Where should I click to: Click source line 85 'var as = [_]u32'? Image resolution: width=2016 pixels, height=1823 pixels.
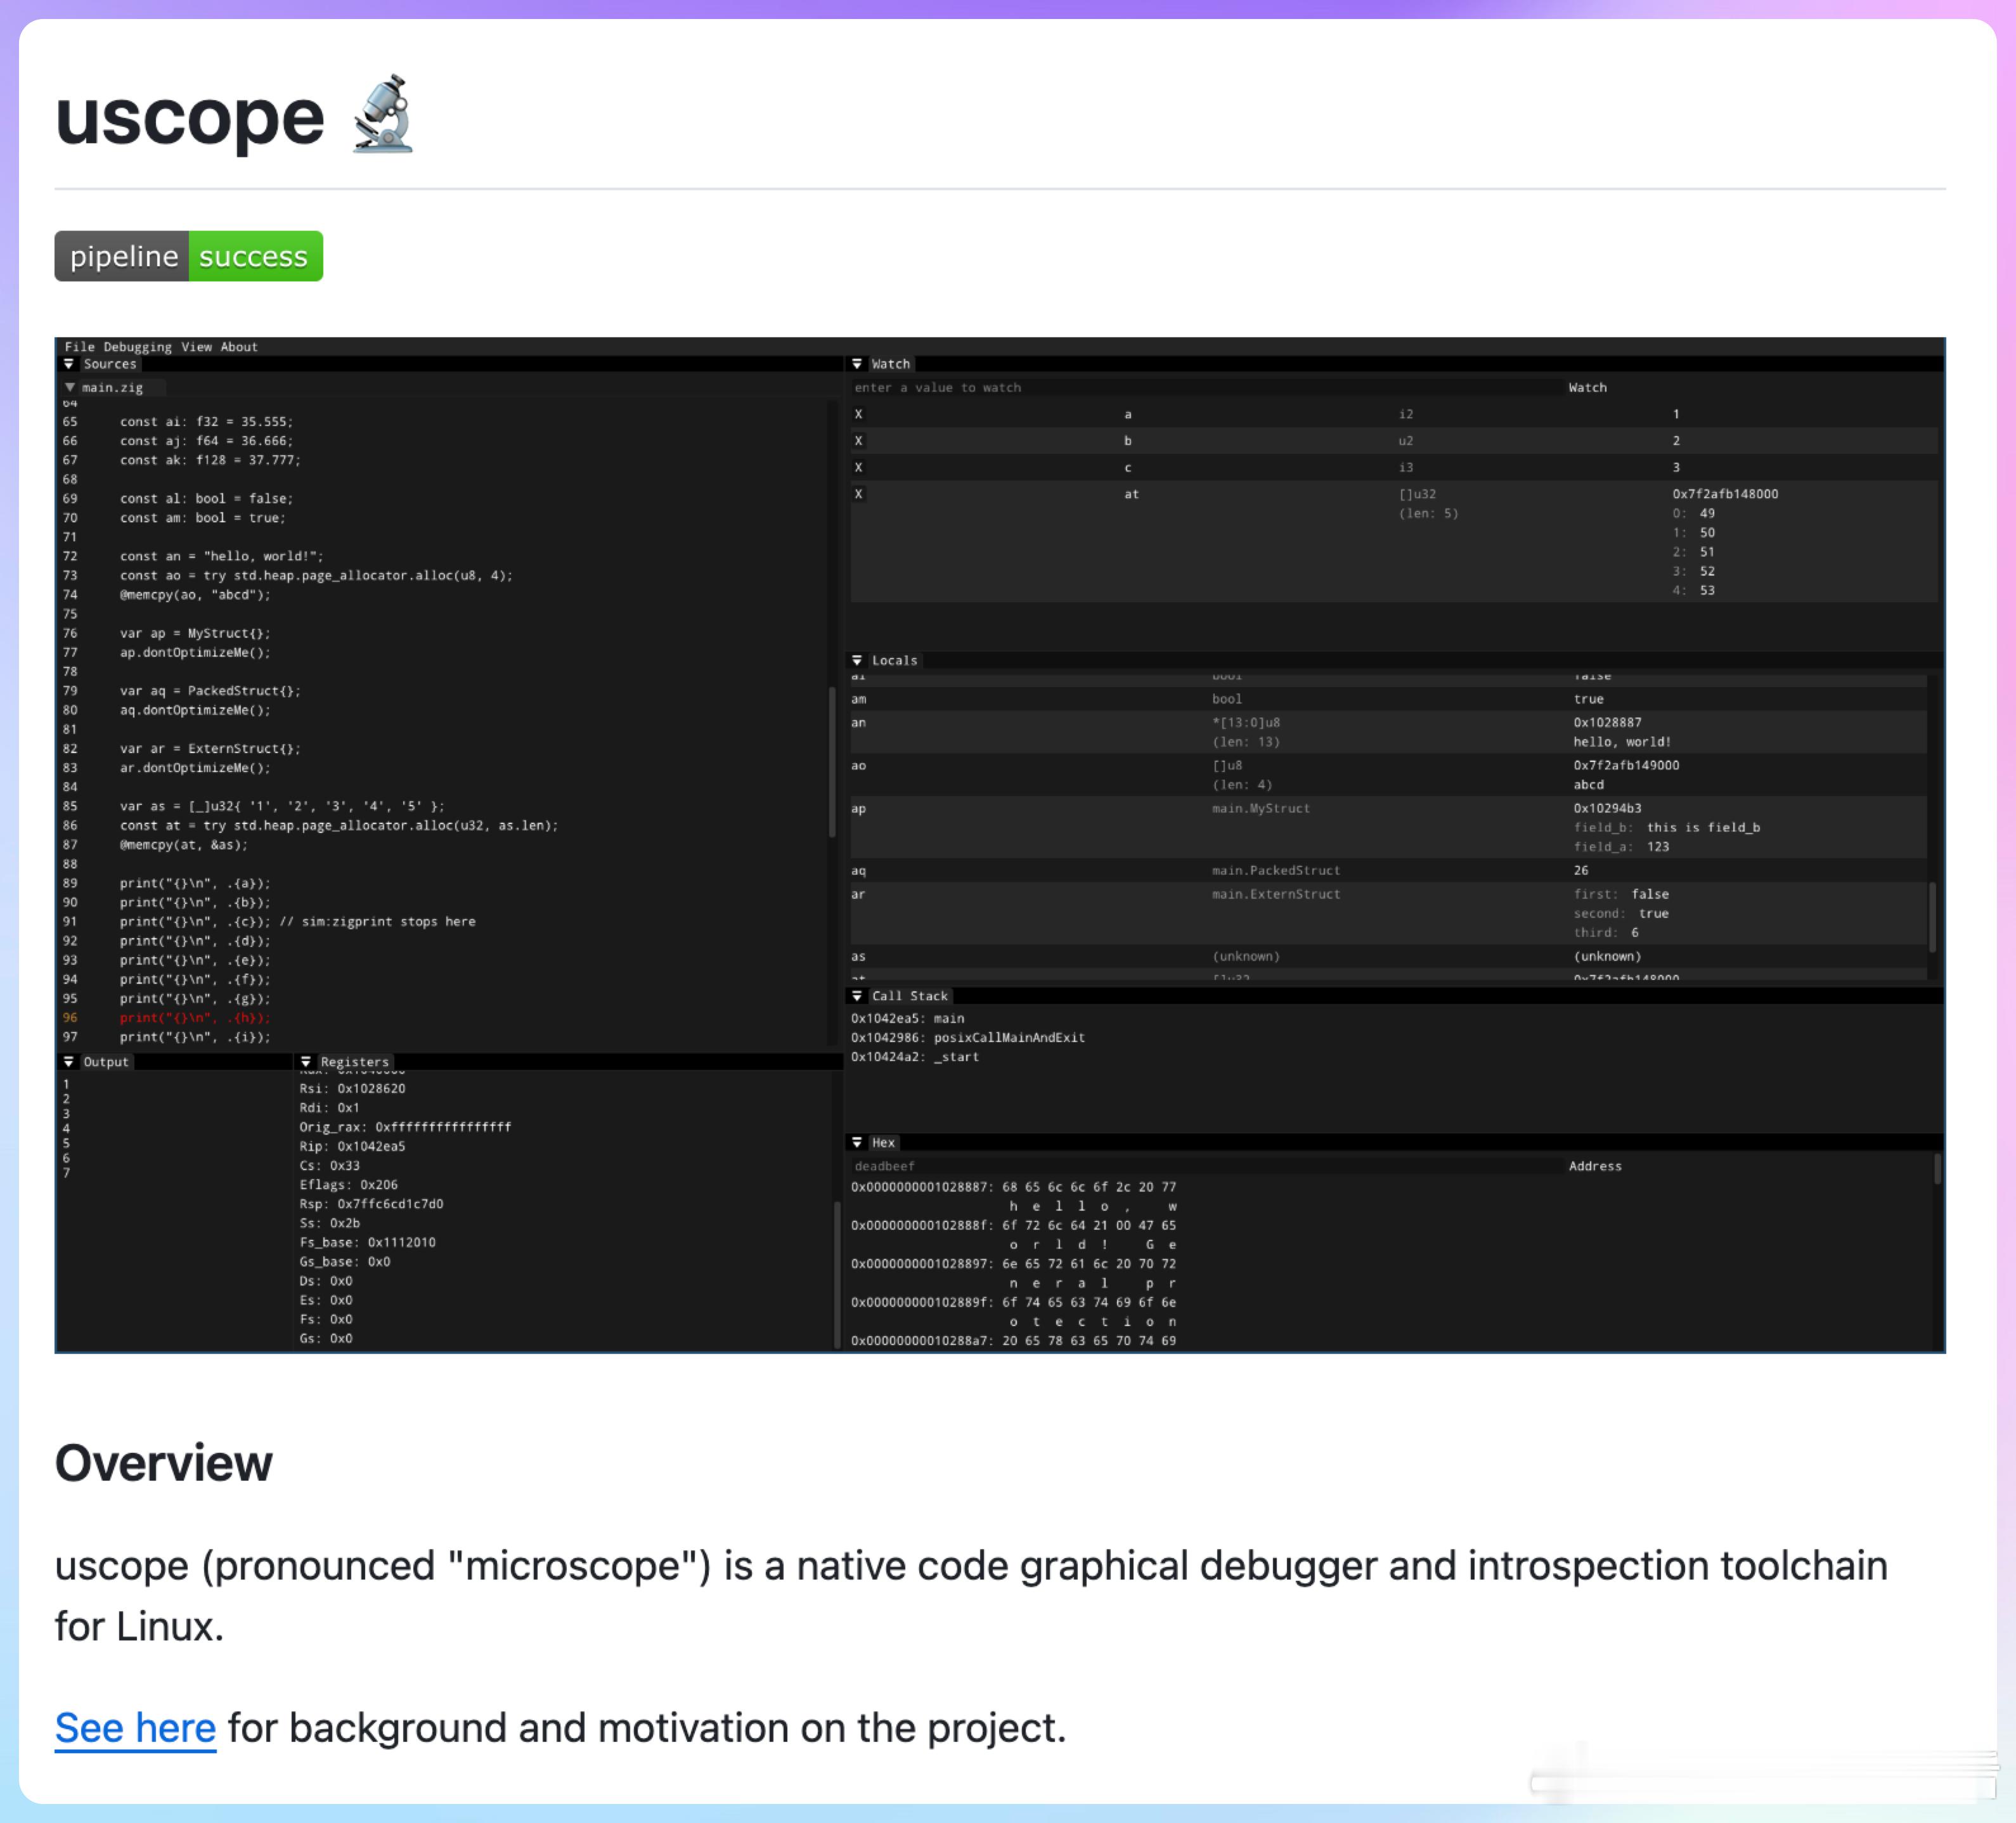tap(282, 806)
